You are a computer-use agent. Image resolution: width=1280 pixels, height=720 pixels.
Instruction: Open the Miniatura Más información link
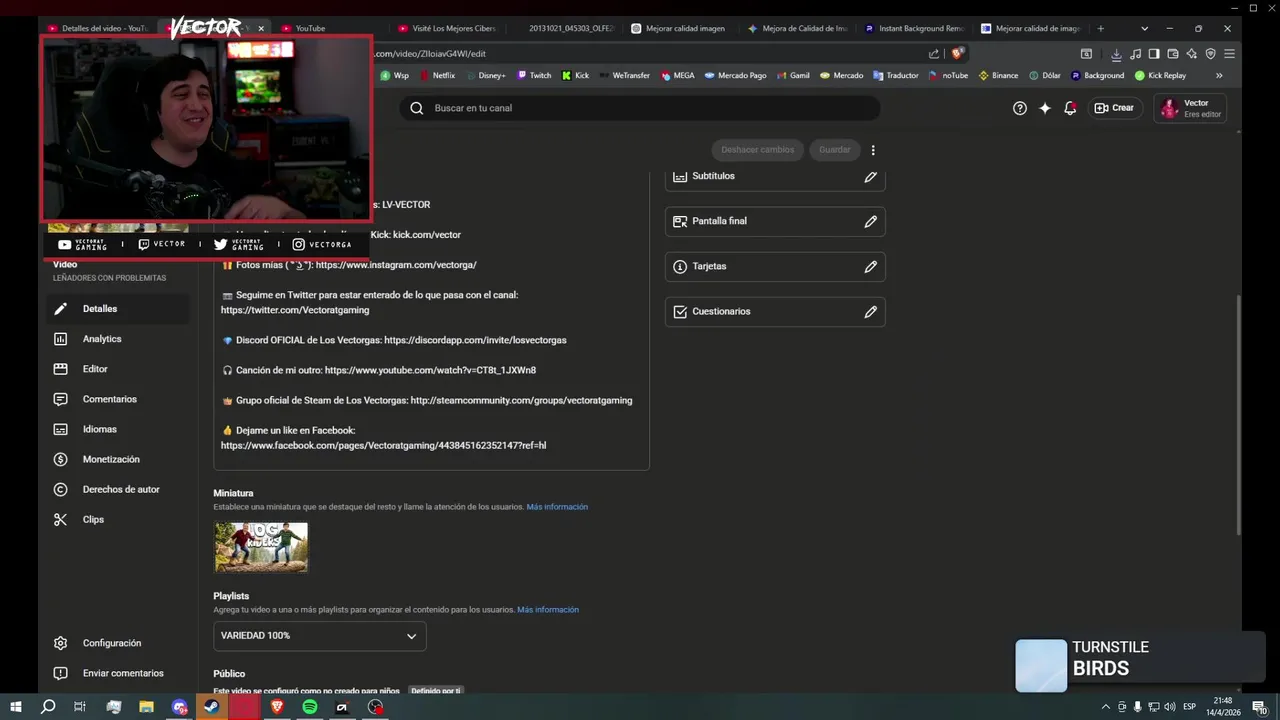tap(557, 507)
